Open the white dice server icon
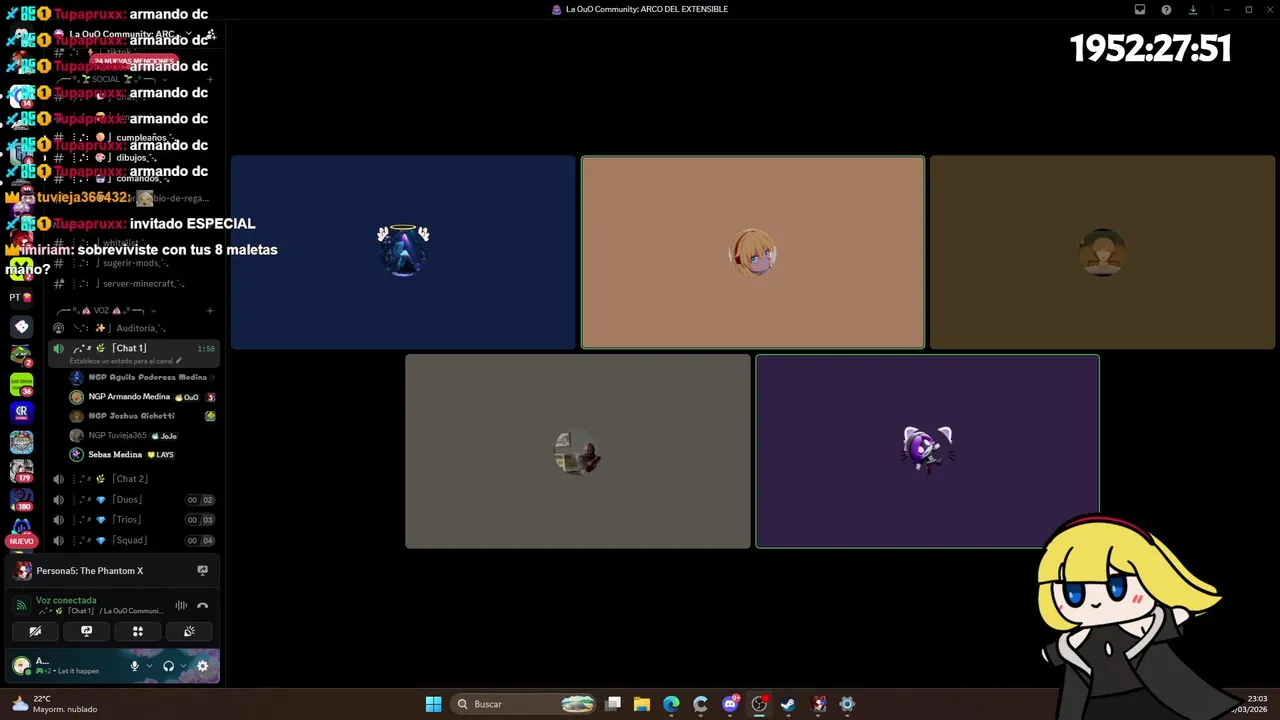The image size is (1280, 720). click(21, 326)
